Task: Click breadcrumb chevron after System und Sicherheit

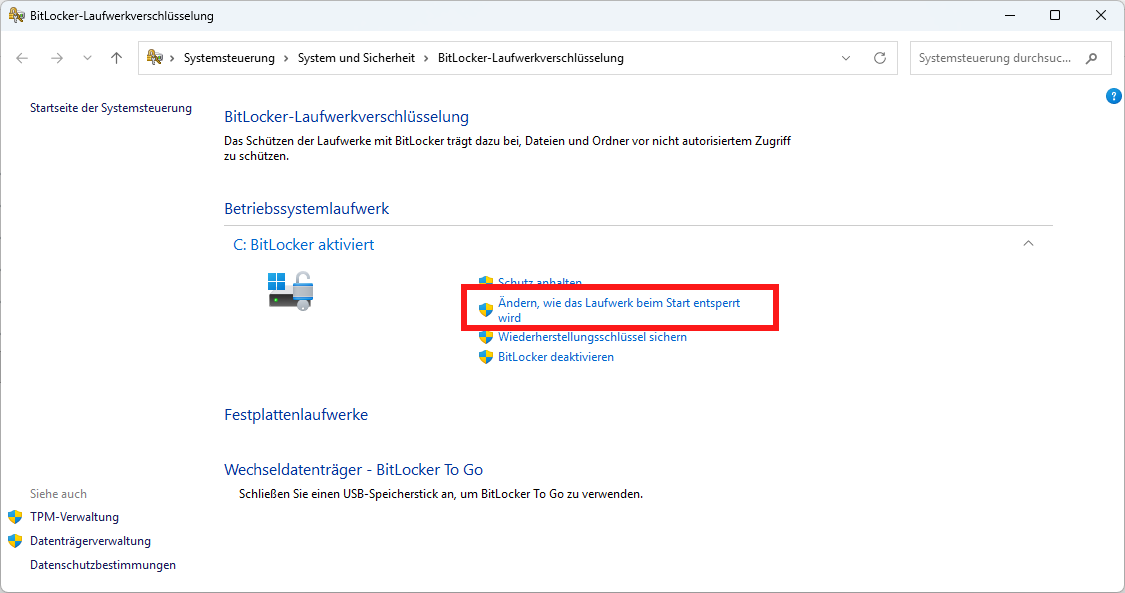Action: (x=426, y=58)
